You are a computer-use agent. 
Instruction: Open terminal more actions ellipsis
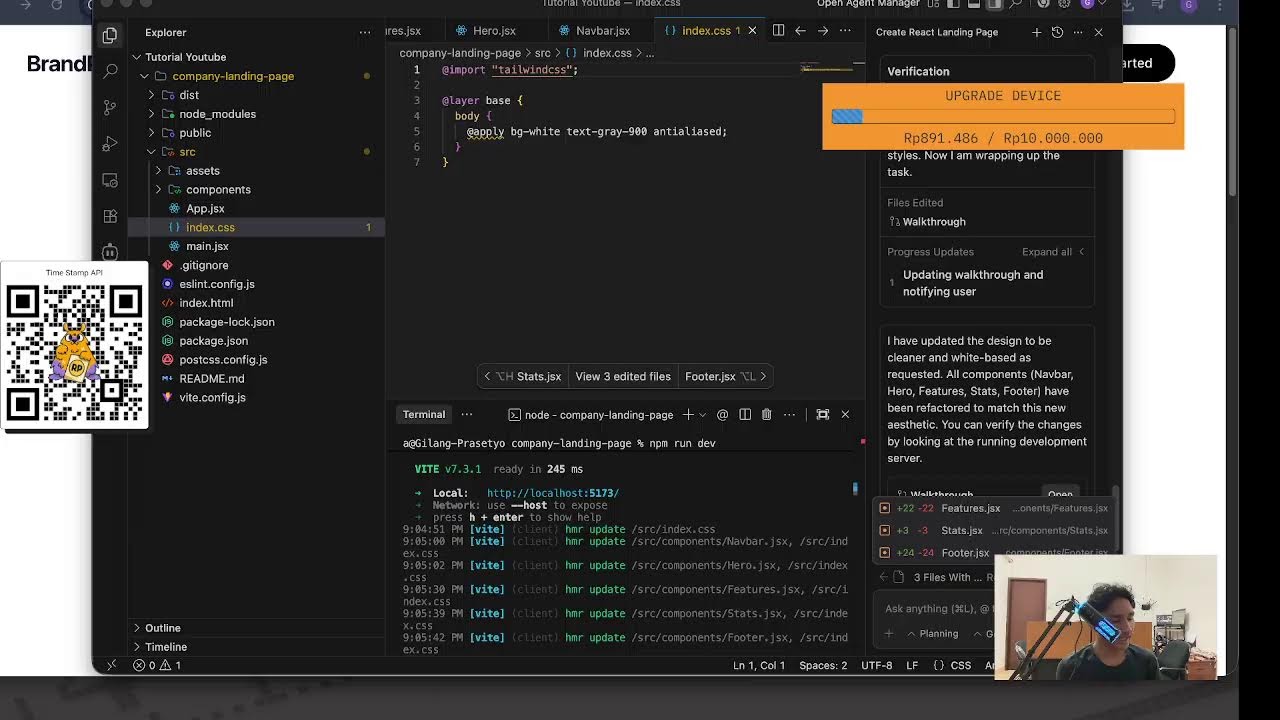click(790, 414)
